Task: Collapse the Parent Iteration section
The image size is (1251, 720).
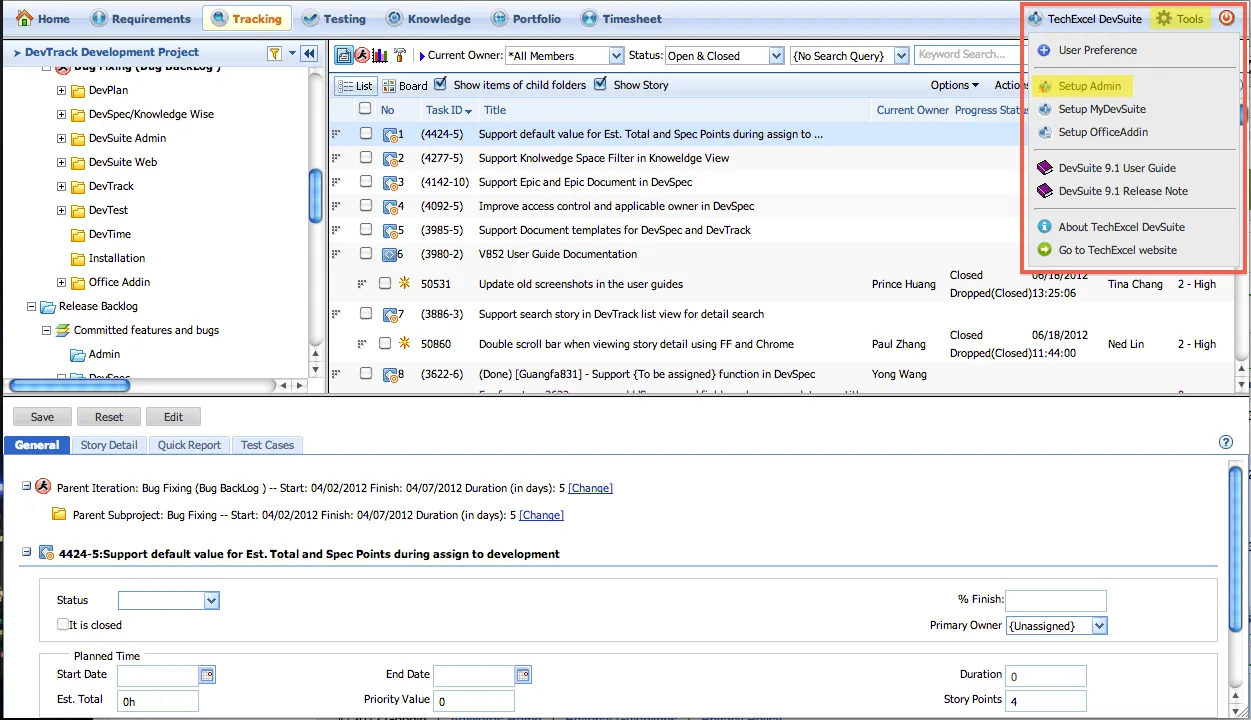Action: point(27,486)
